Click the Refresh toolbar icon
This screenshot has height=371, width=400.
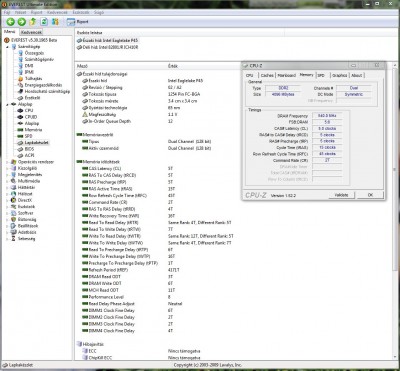tap(44, 22)
